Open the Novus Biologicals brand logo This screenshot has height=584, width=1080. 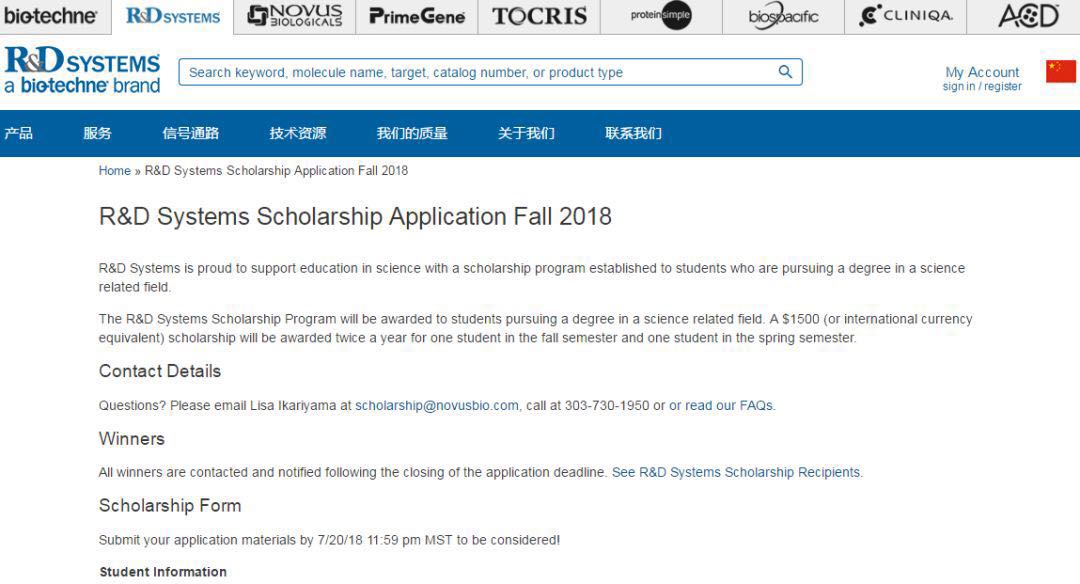[x=294, y=16]
